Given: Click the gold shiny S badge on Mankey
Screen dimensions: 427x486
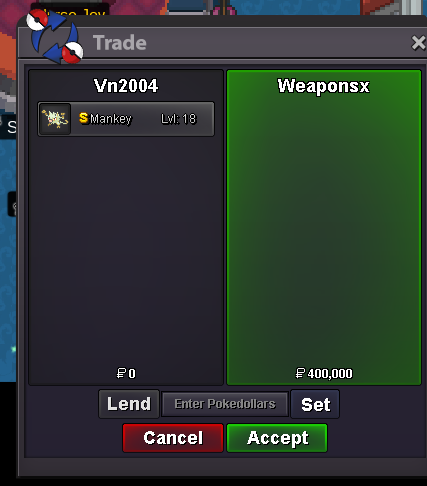Looking at the screenshot, I should pyautogui.click(x=84, y=118).
